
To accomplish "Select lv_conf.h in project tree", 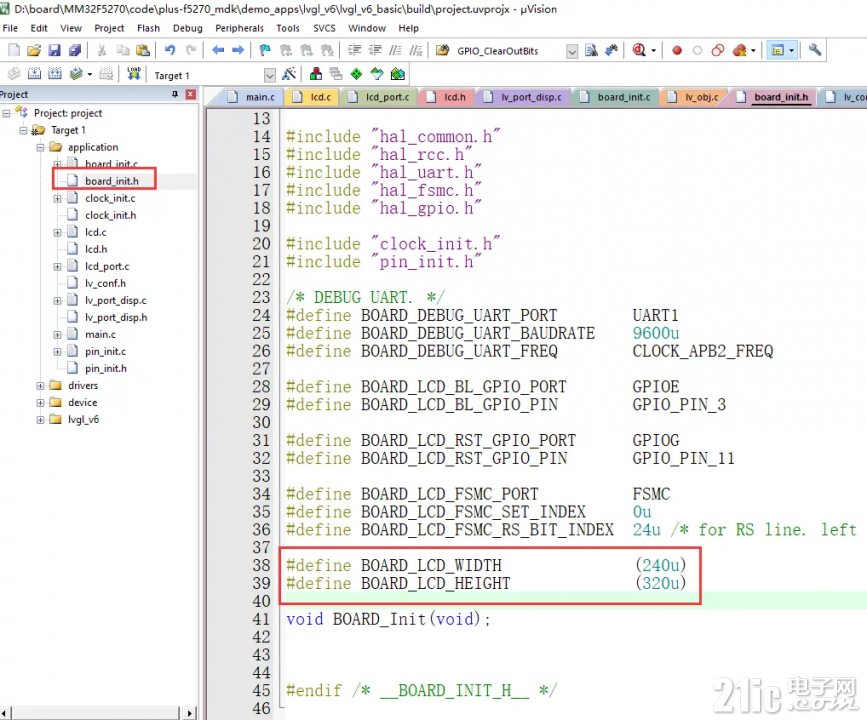I will pos(105,284).
